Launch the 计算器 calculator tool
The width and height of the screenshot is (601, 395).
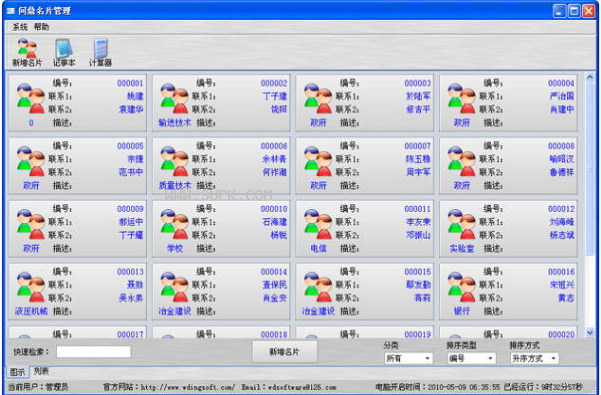pyautogui.click(x=100, y=52)
